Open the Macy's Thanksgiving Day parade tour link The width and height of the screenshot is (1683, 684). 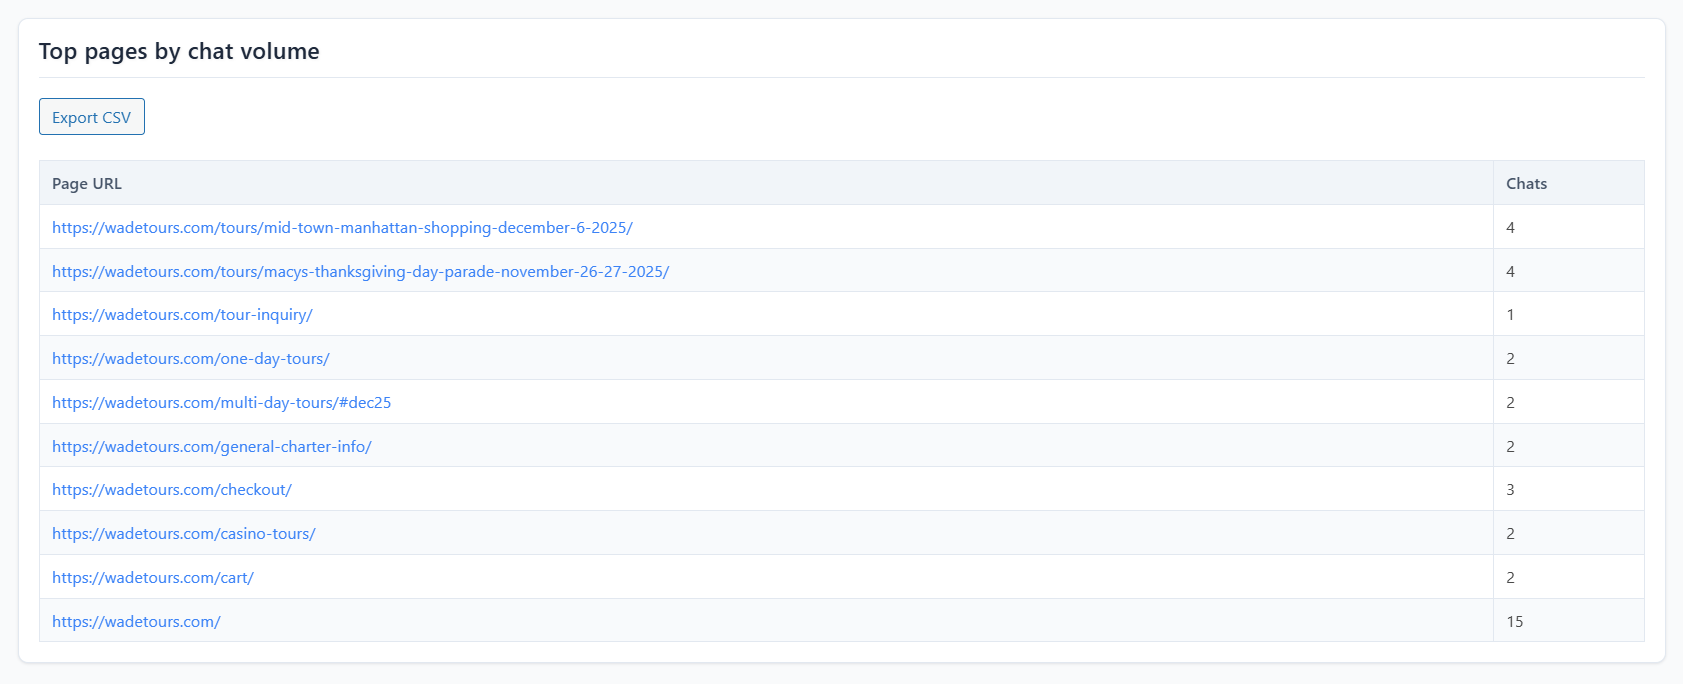(360, 272)
